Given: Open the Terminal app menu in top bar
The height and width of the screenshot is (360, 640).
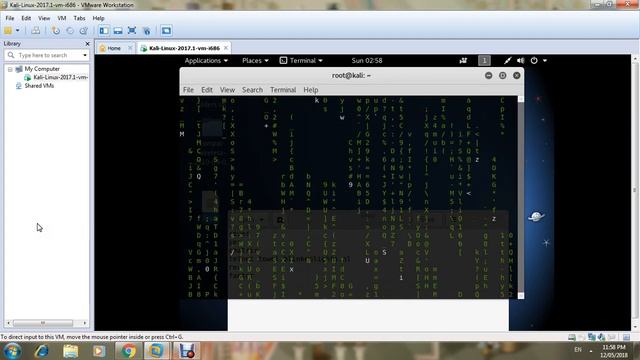Looking at the screenshot, I should [x=301, y=60].
